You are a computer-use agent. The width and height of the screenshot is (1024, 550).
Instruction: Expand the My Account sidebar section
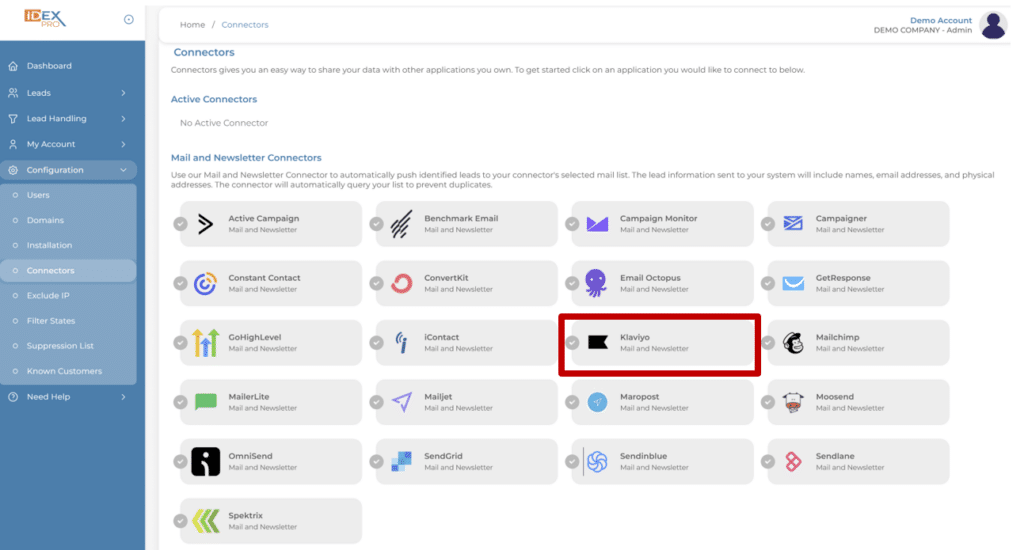(68, 144)
